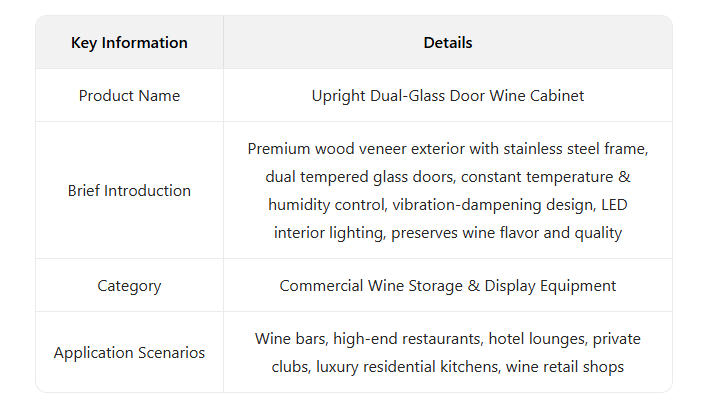Click the Key Information column header

point(129,43)
